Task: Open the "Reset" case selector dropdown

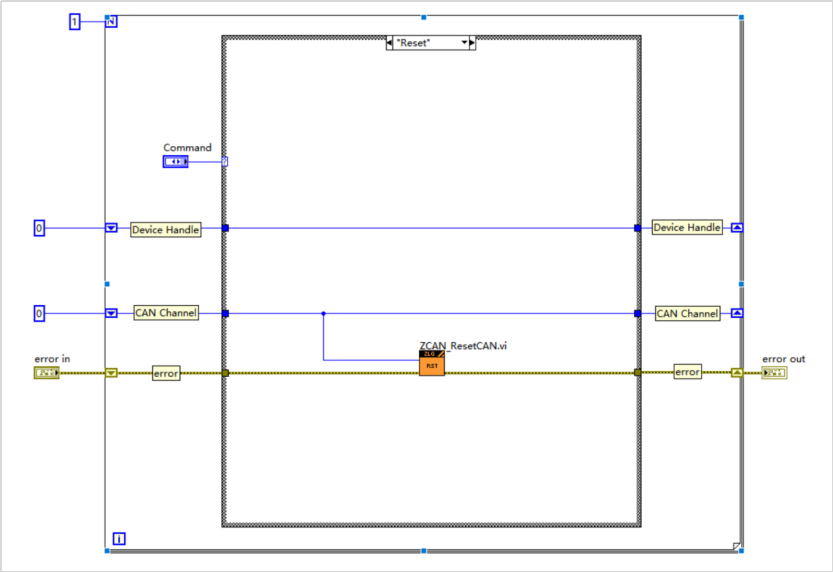Action: coord(464,42)
